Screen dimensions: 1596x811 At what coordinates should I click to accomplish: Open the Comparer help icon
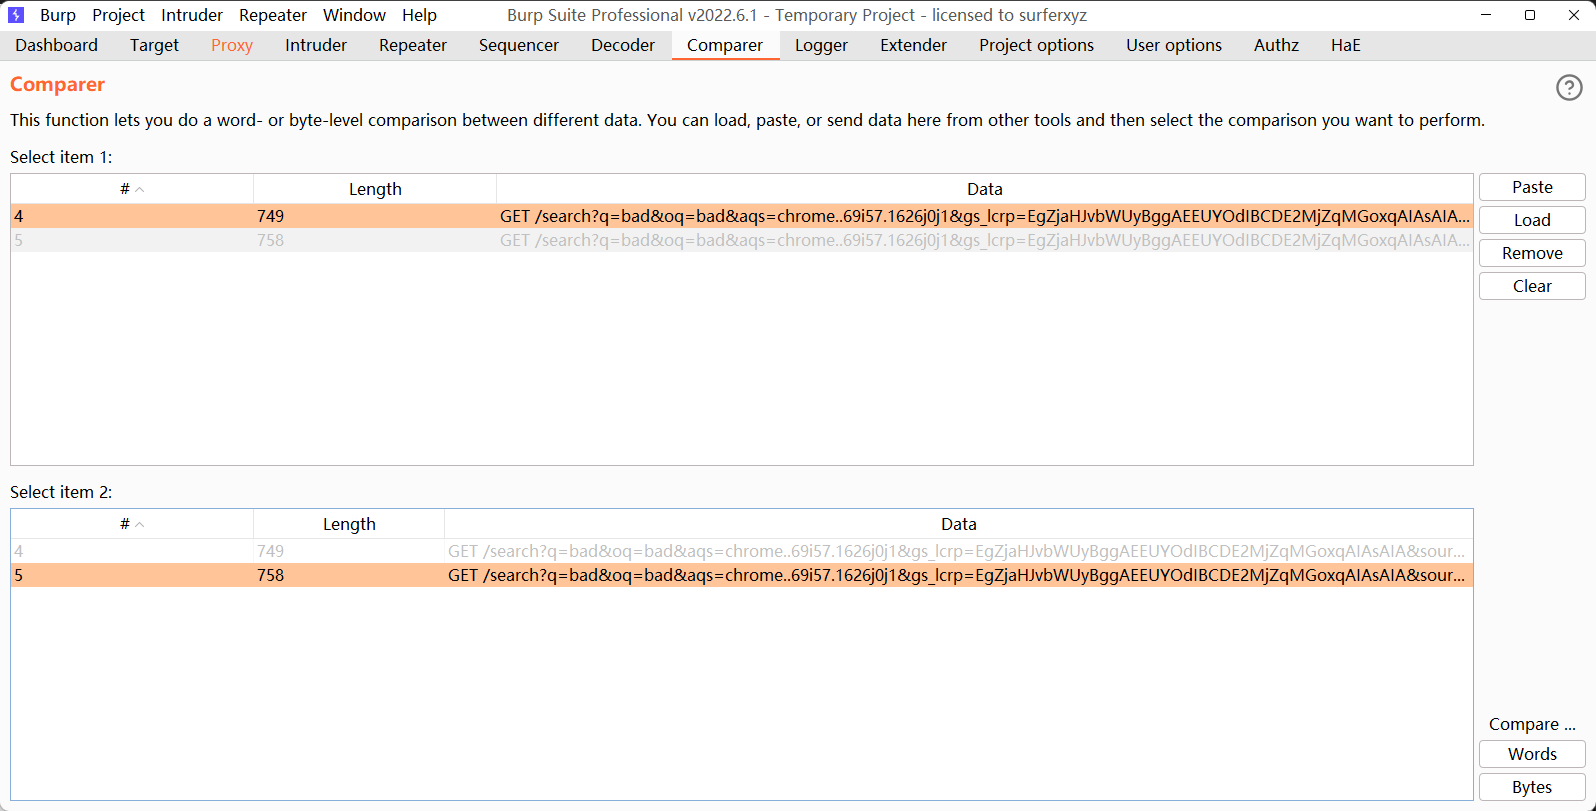1569,88
